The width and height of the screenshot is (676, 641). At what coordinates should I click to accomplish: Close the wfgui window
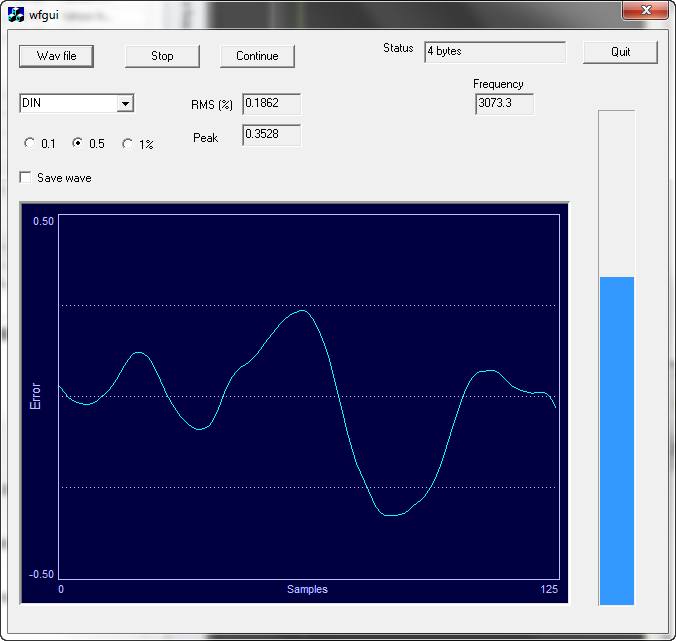[x=645, y=10]
